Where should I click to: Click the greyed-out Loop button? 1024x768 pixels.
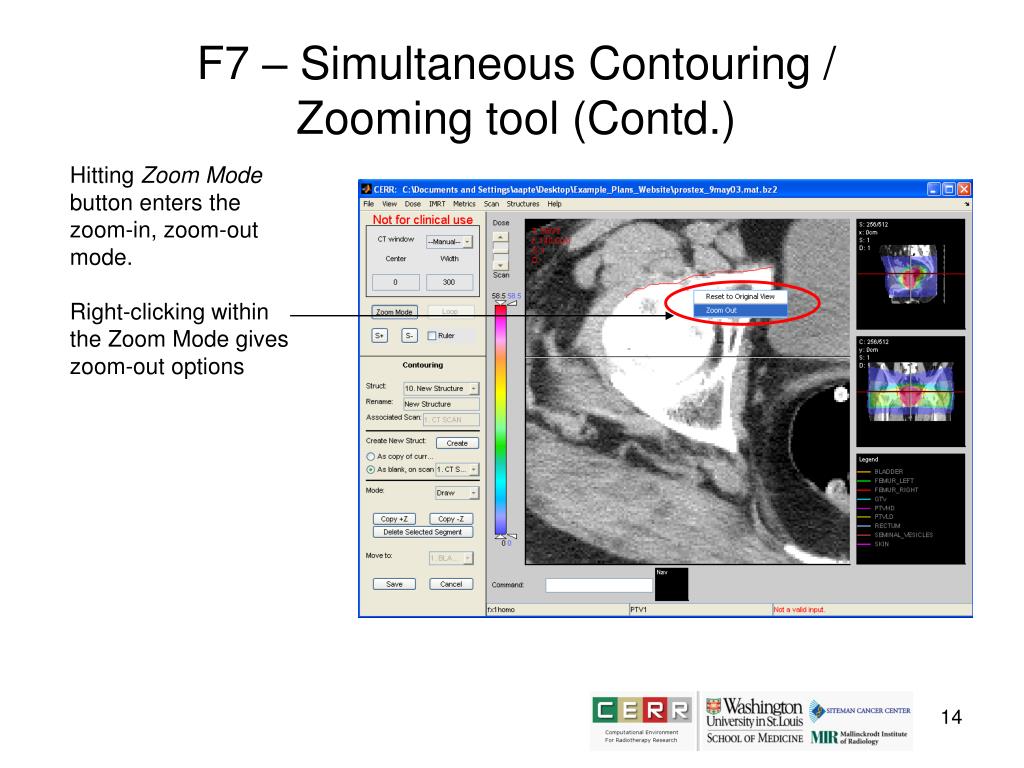pyautogui.click(x=450, y=312)
